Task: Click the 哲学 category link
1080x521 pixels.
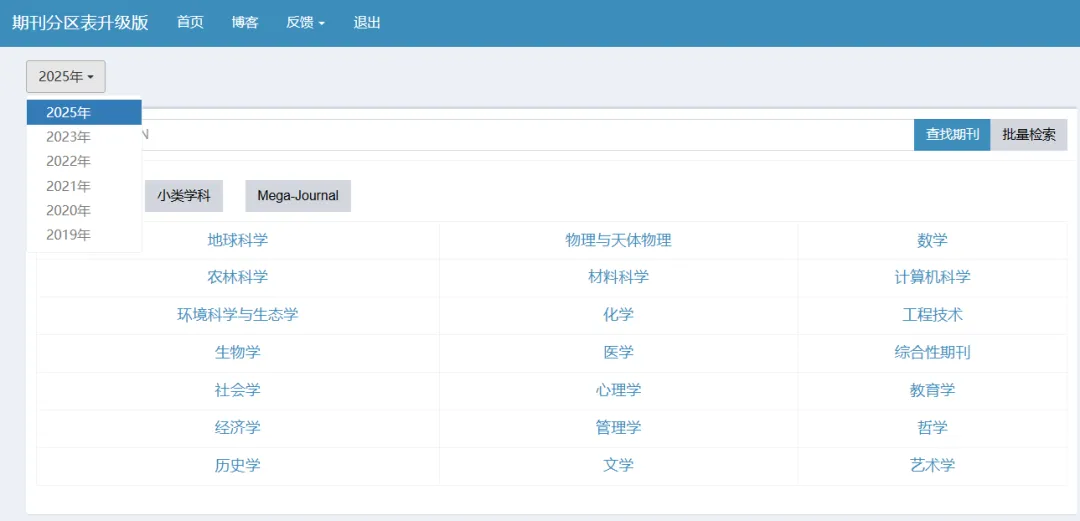Action: [932, 428]
